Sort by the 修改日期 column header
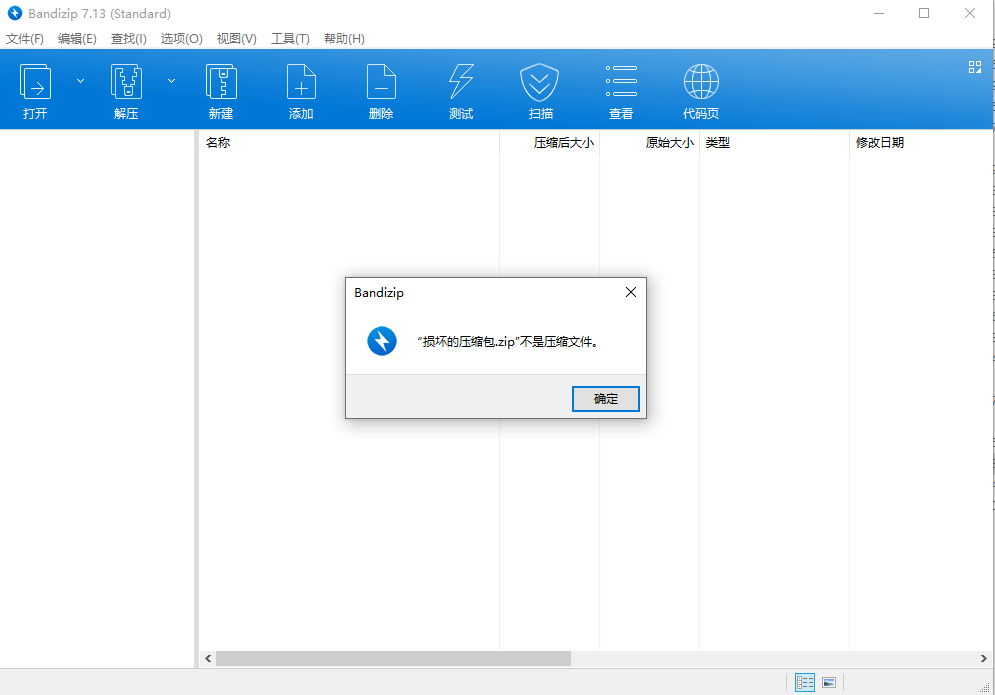 [920, 142]
